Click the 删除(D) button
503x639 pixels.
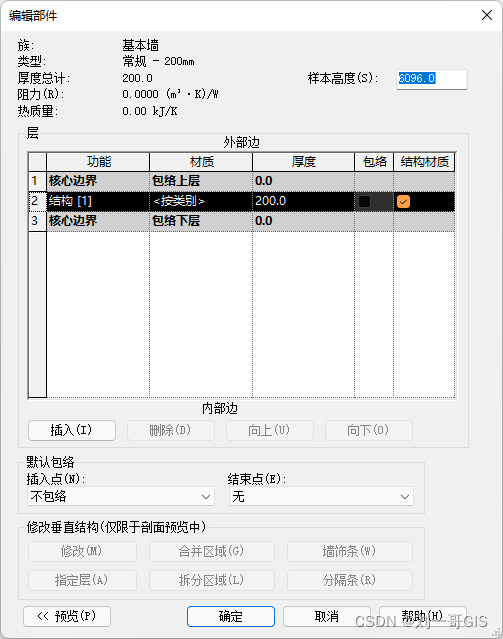tap(171, 430)
